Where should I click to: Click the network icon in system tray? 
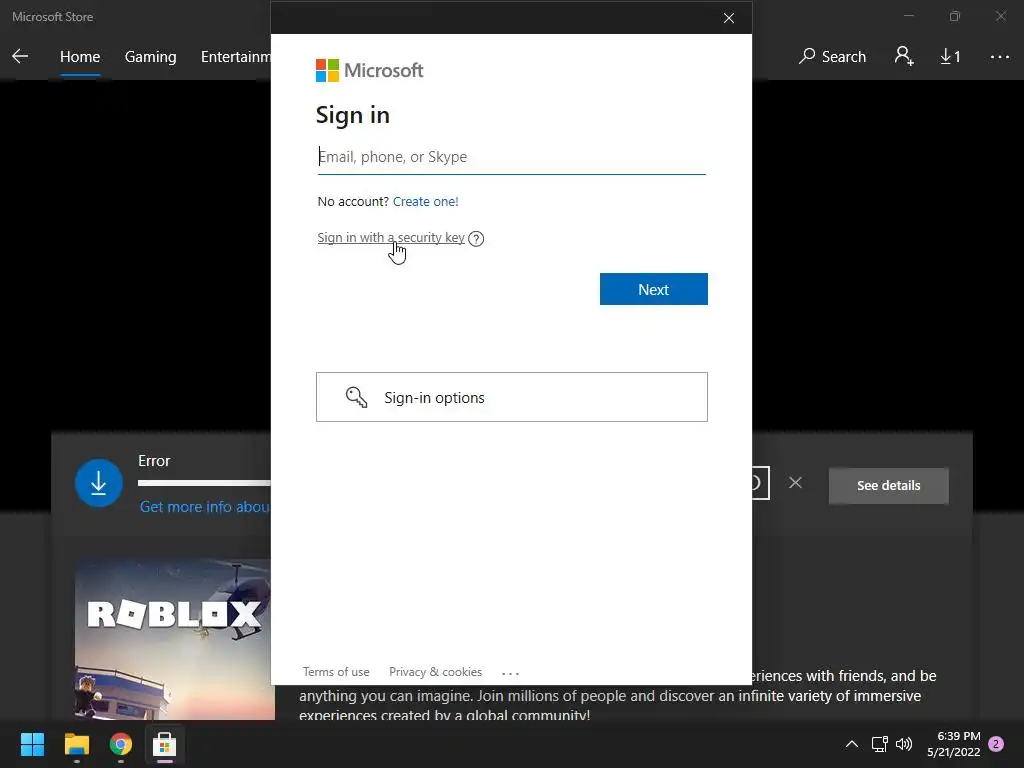tap(879, 744)
